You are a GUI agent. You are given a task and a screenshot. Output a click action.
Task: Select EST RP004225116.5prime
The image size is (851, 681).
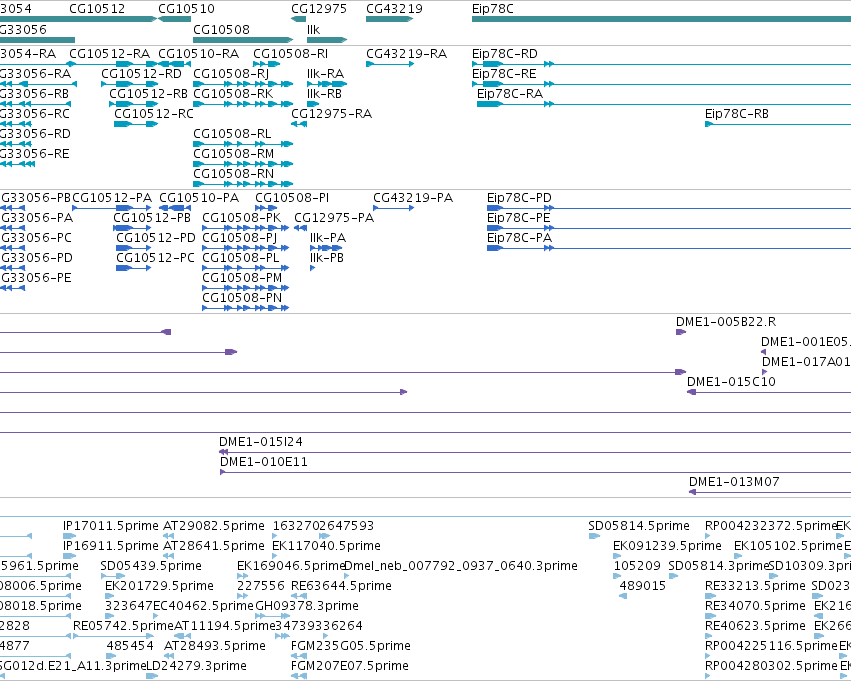771,647
